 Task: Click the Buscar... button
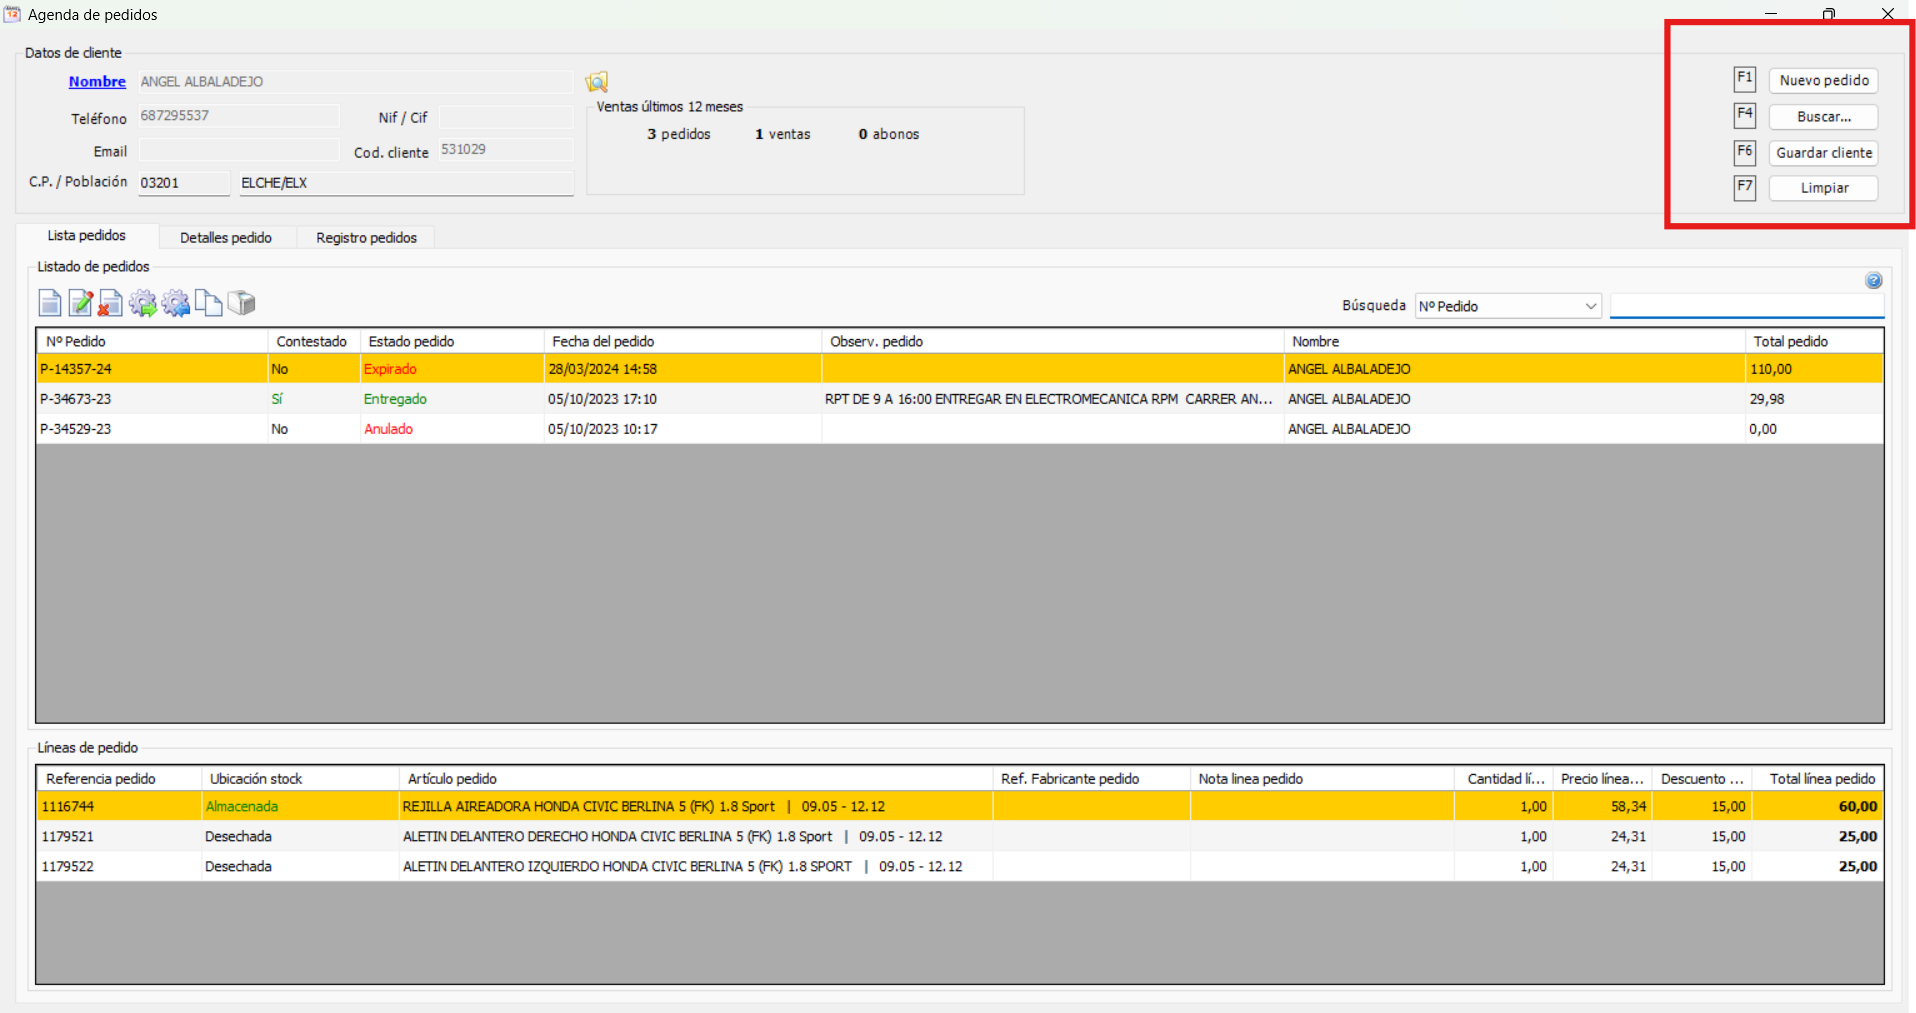coord(1823,117)
